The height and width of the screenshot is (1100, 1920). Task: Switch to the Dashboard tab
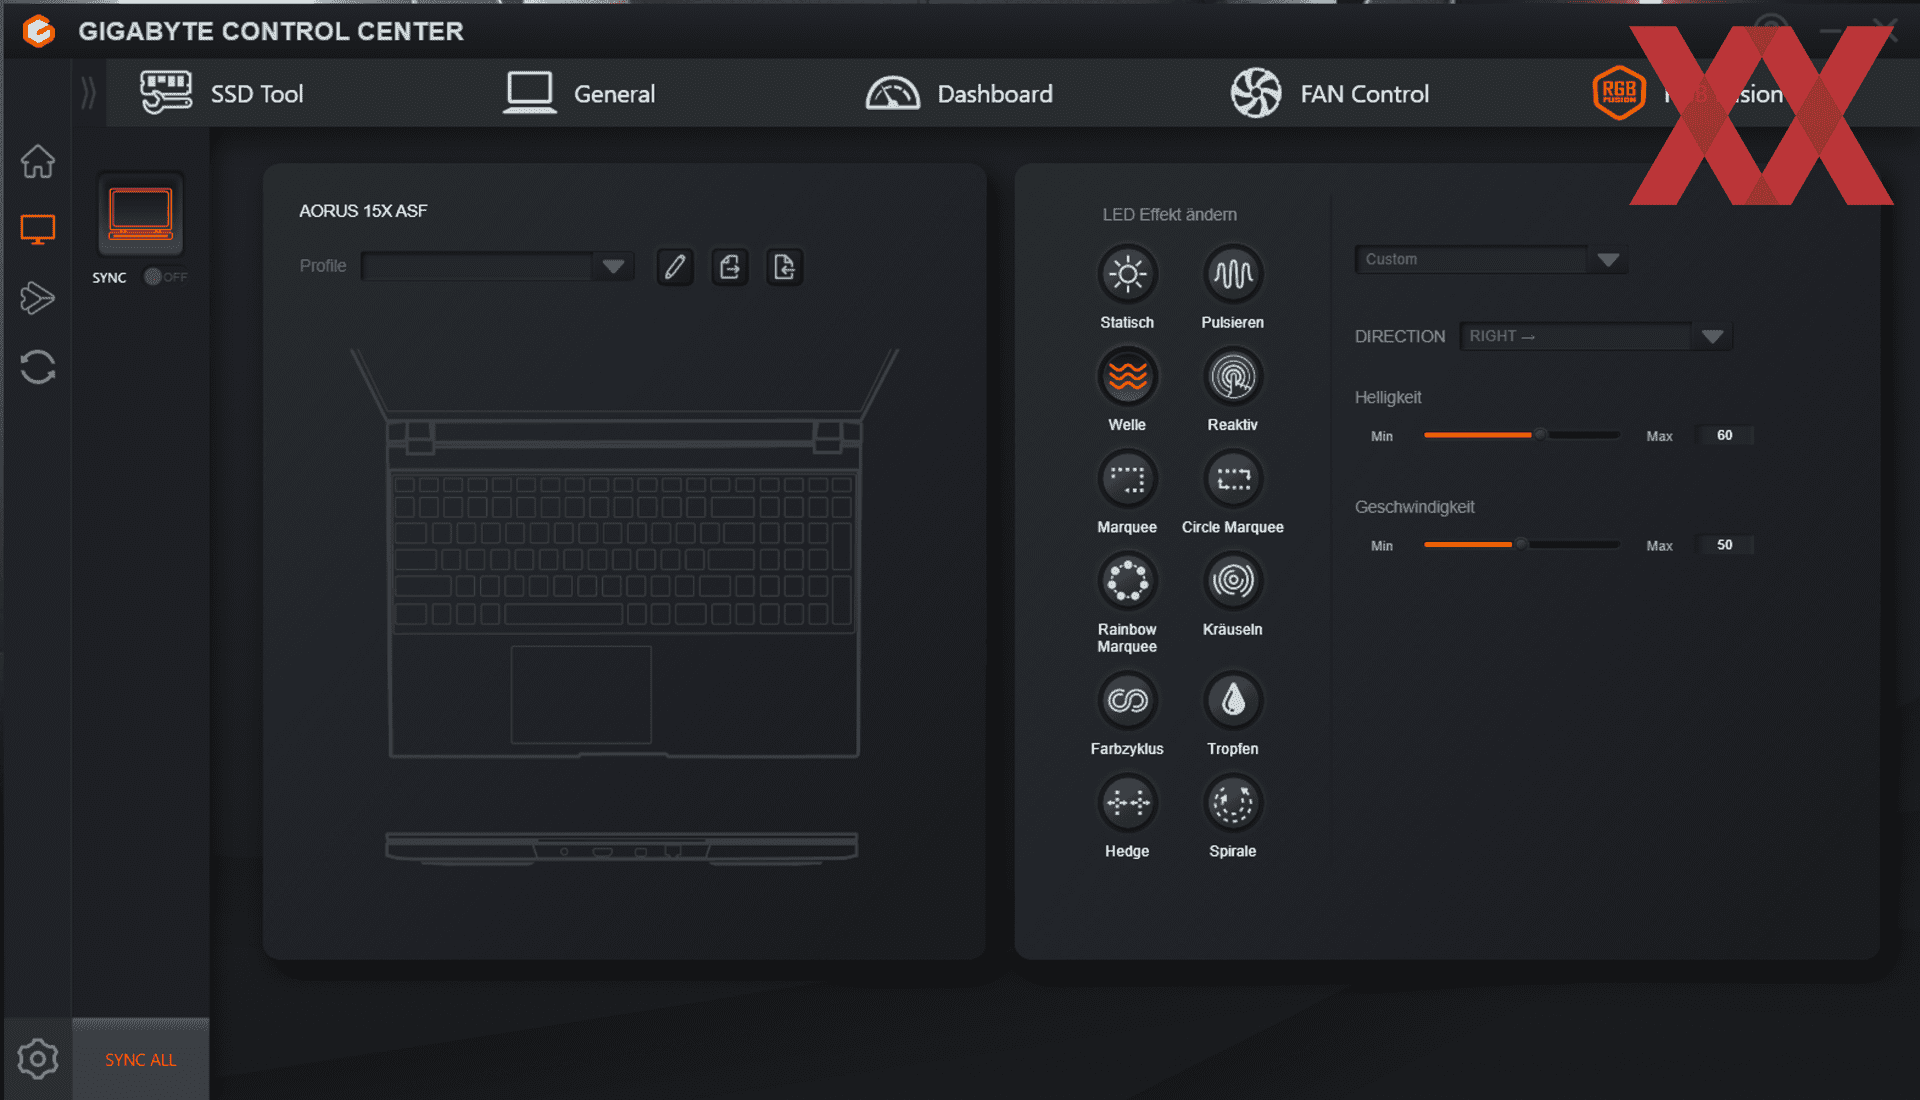pyautogui.click(x=959, y=94)
